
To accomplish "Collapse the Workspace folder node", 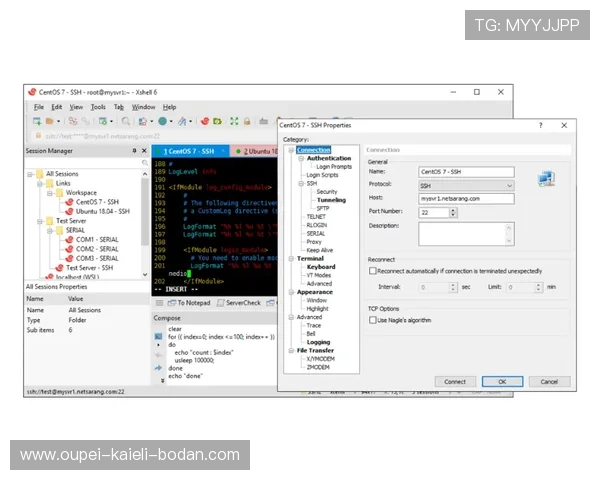I will click(x=50, y=193).
